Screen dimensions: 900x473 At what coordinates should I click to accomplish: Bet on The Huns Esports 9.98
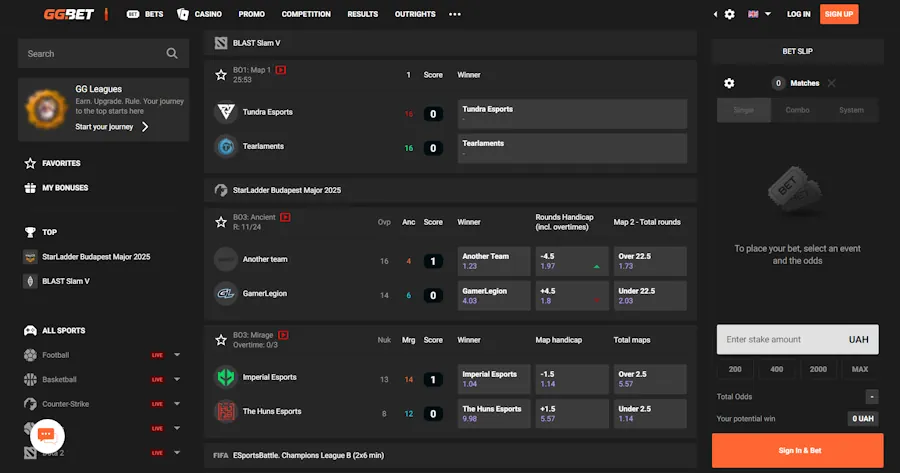pos(494,413)
